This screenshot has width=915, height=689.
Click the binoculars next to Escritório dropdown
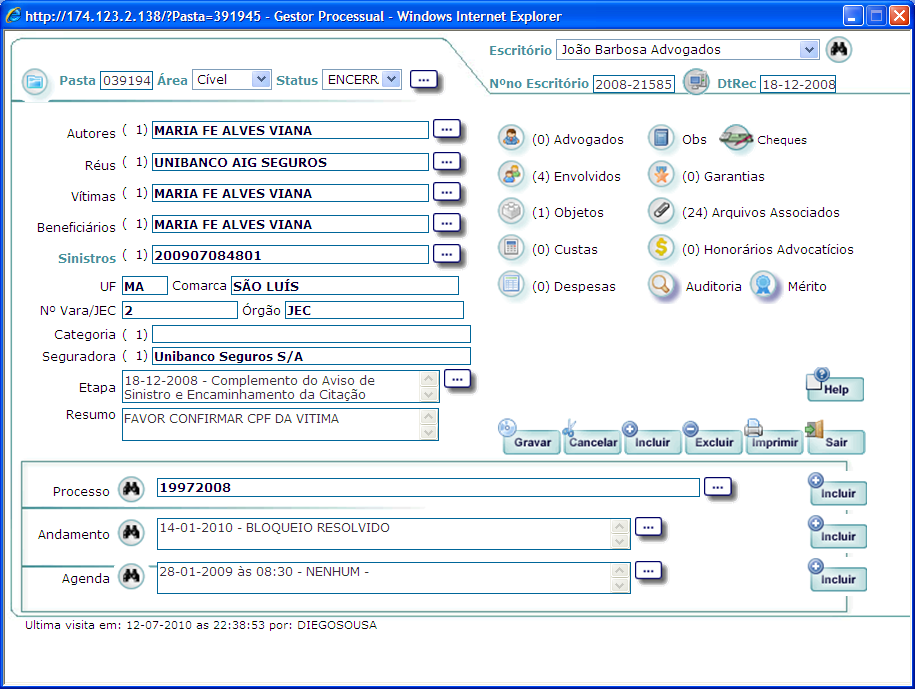tap(839, 49)
